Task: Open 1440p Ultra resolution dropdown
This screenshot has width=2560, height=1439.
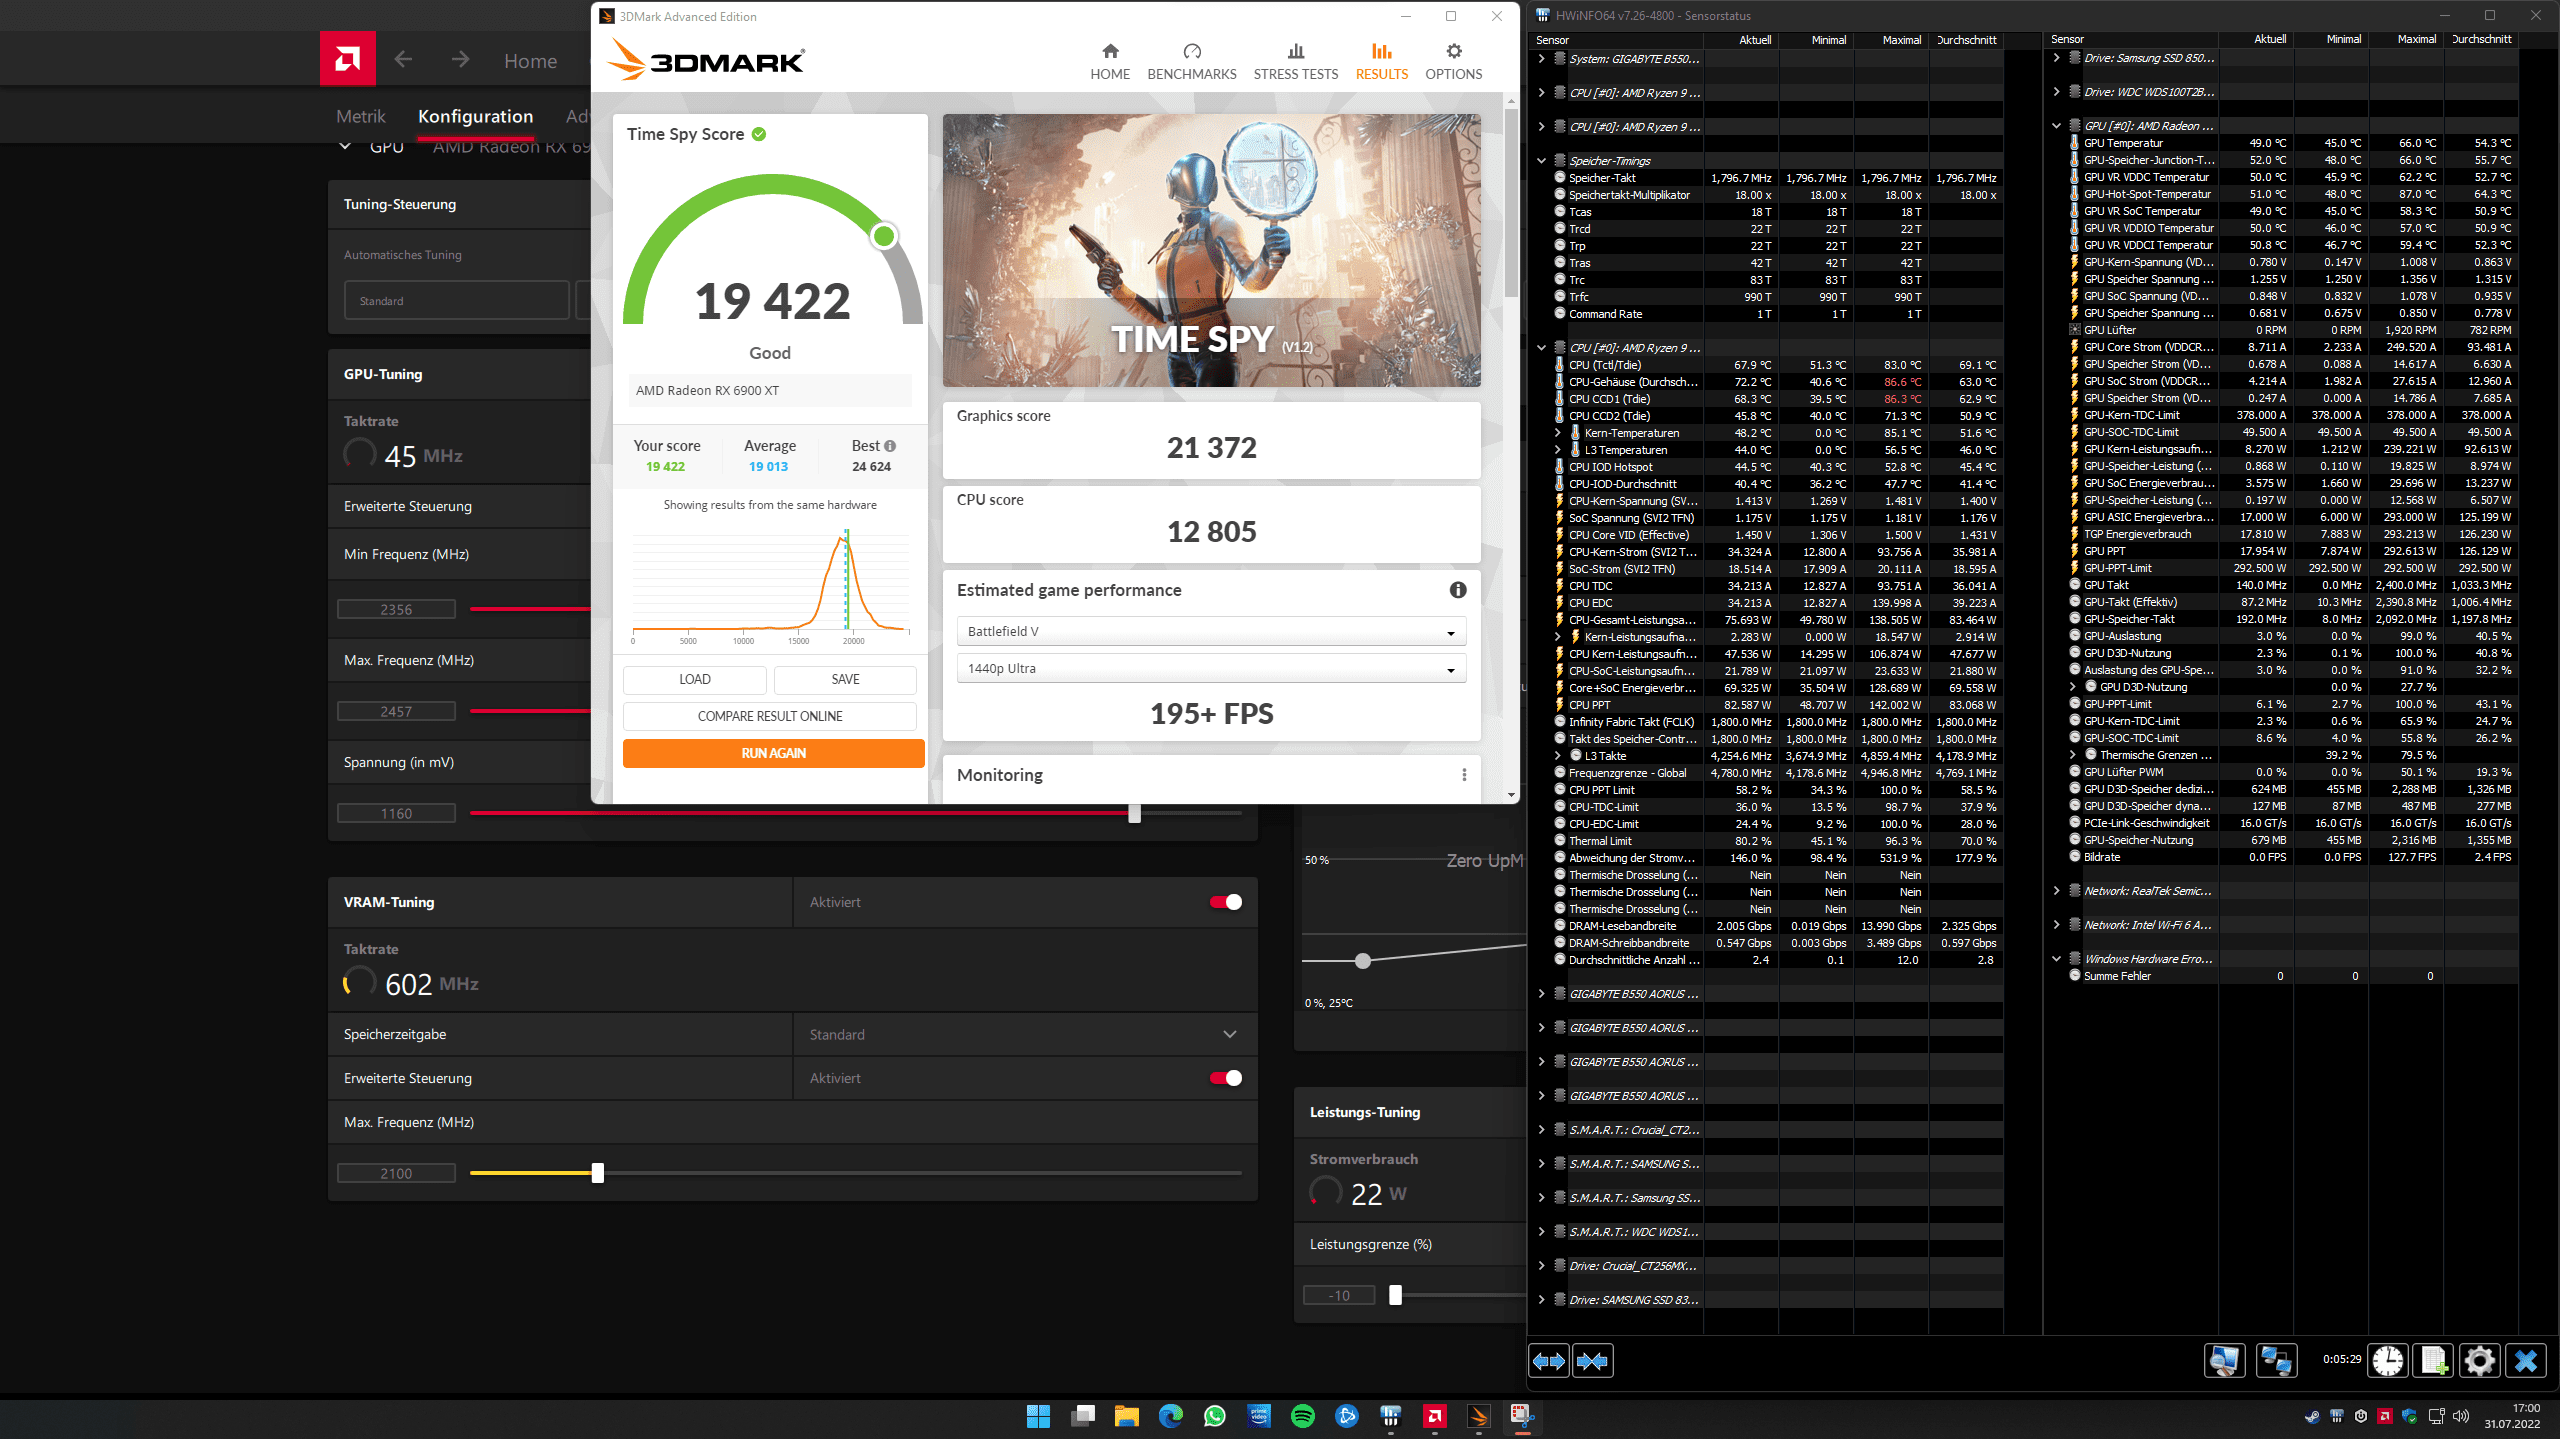Action: tap(1211, 668)
